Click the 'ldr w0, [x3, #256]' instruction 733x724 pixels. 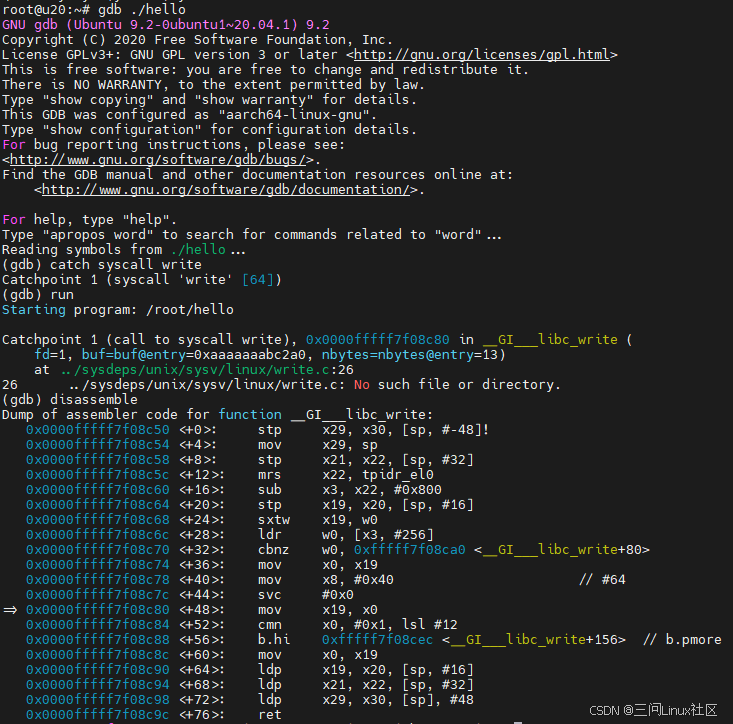[x=346, y=535]
